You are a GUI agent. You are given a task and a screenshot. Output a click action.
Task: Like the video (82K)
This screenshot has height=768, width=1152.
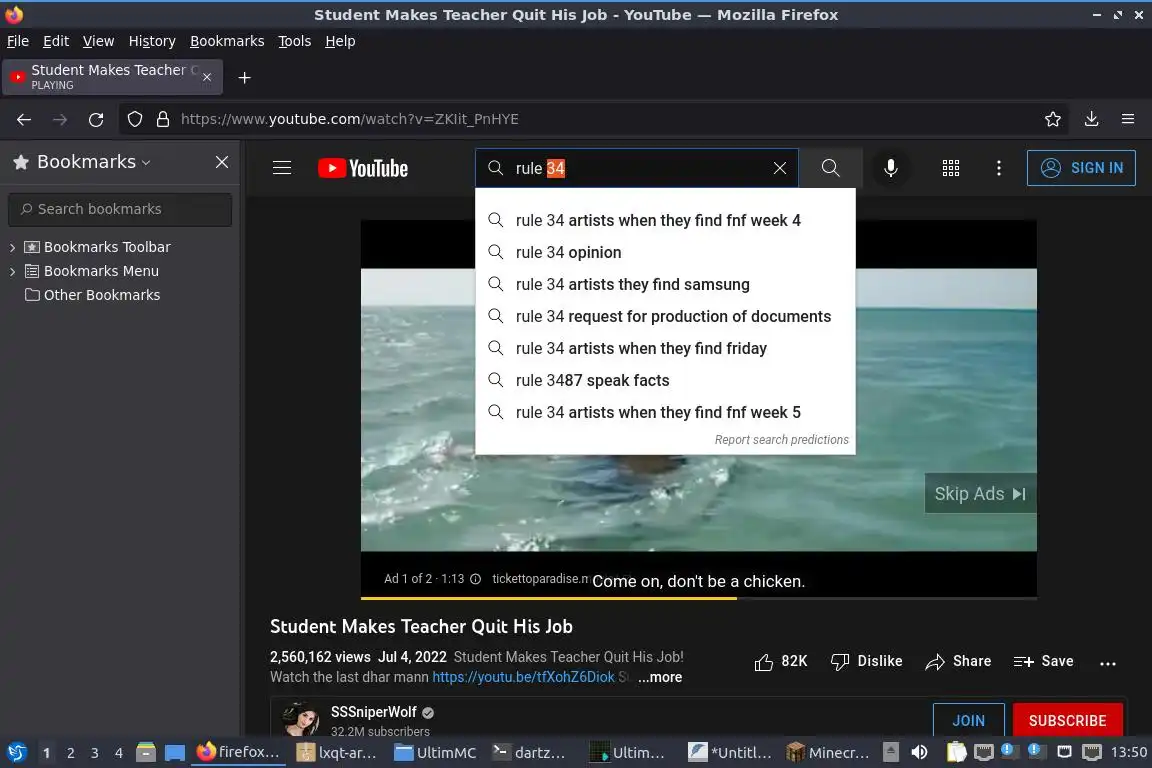click(x=781, y=661)
